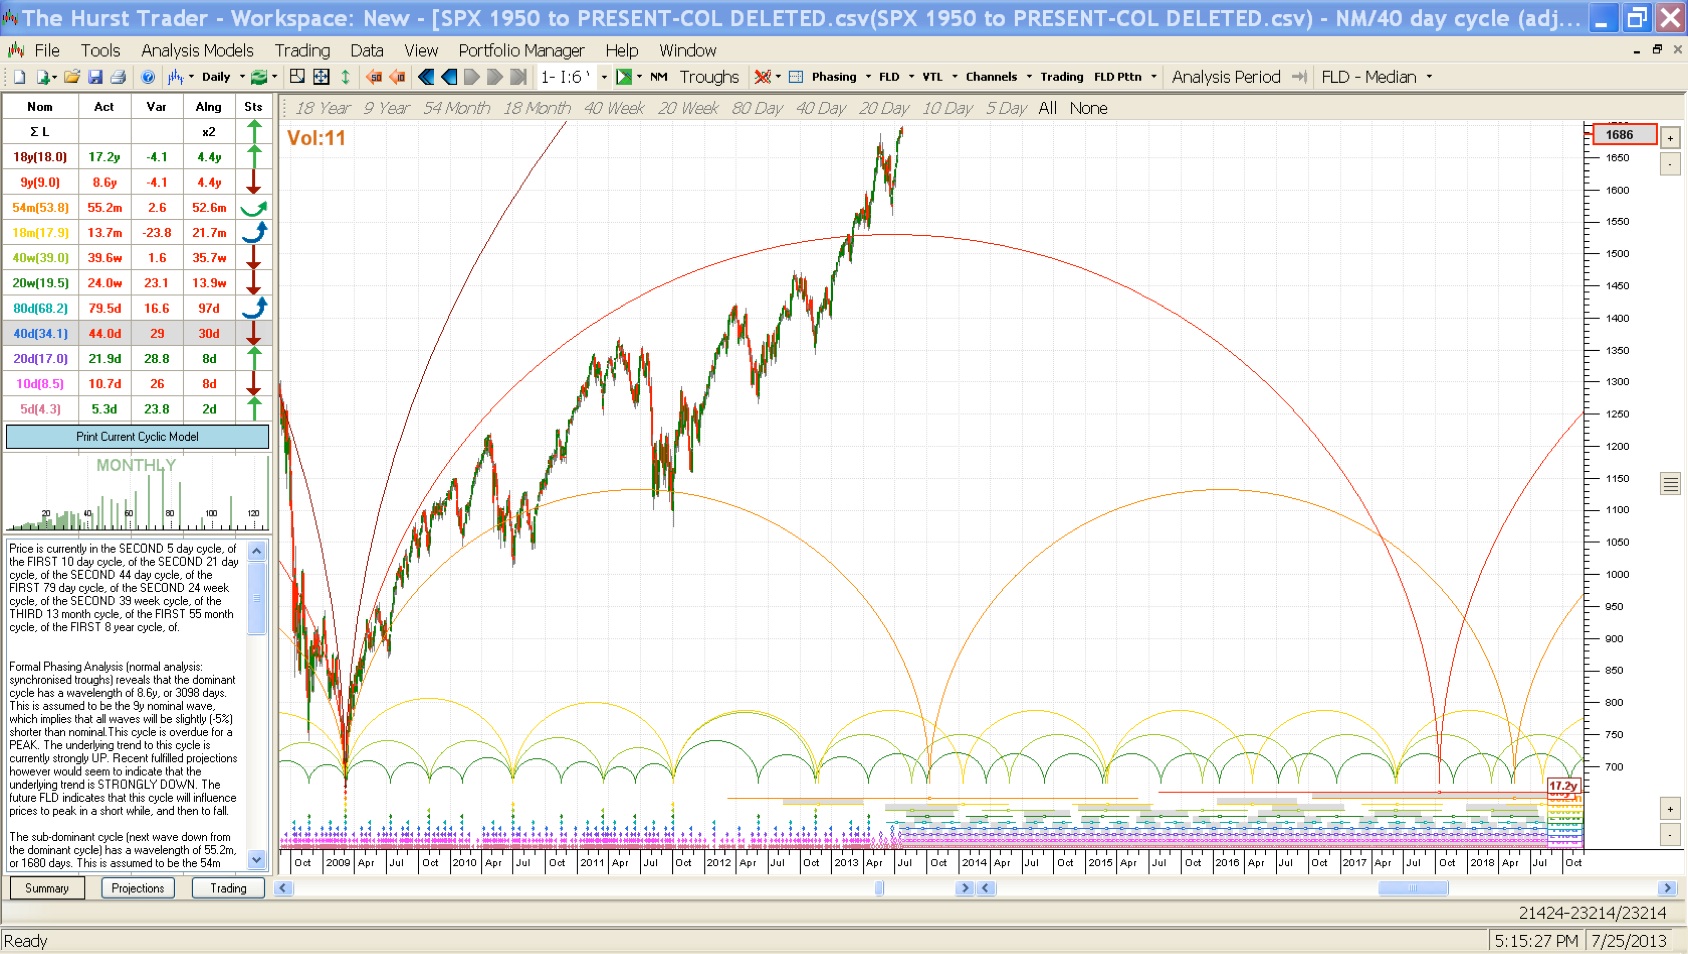Open the folder icon to load file
Screen dimensions: 1688x954
(x=72, y=77)
